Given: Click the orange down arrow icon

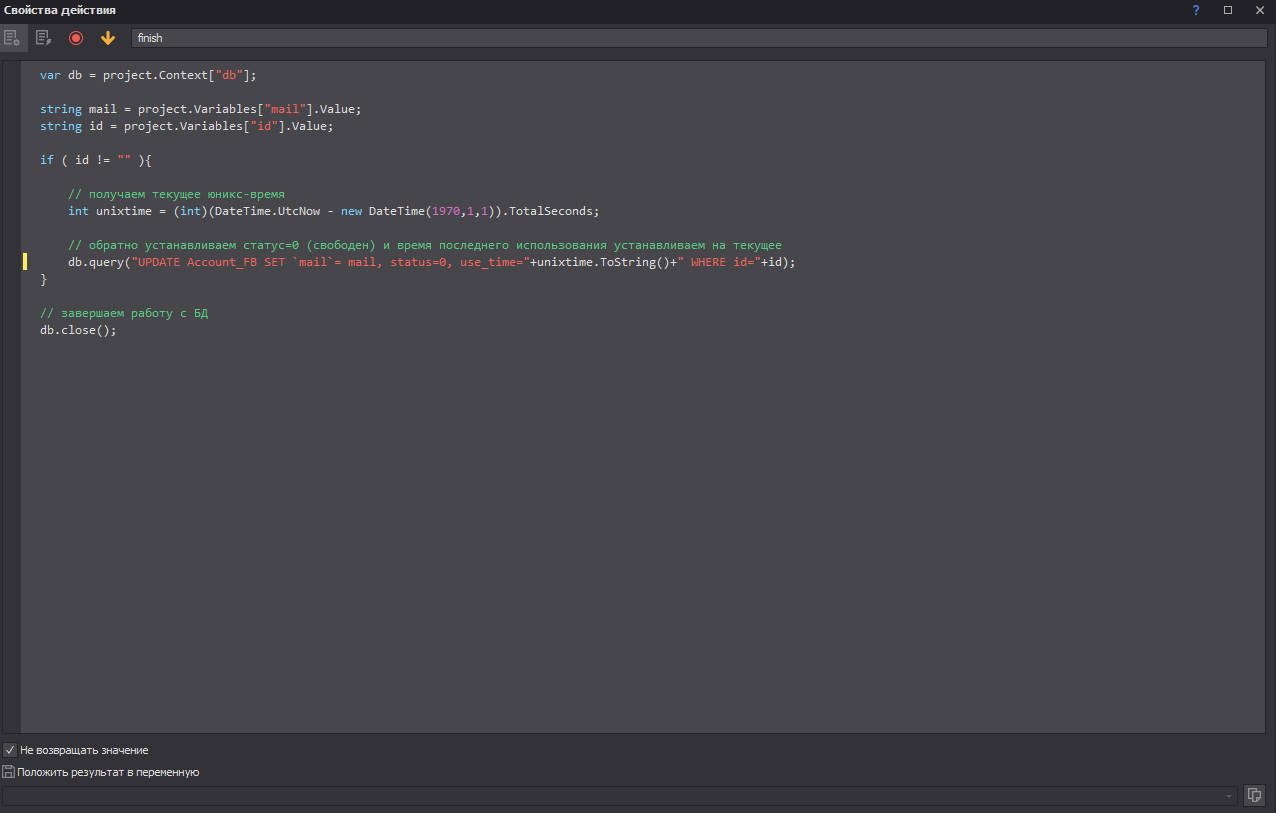Looking at the screenshot, I should tap(108, 38).
